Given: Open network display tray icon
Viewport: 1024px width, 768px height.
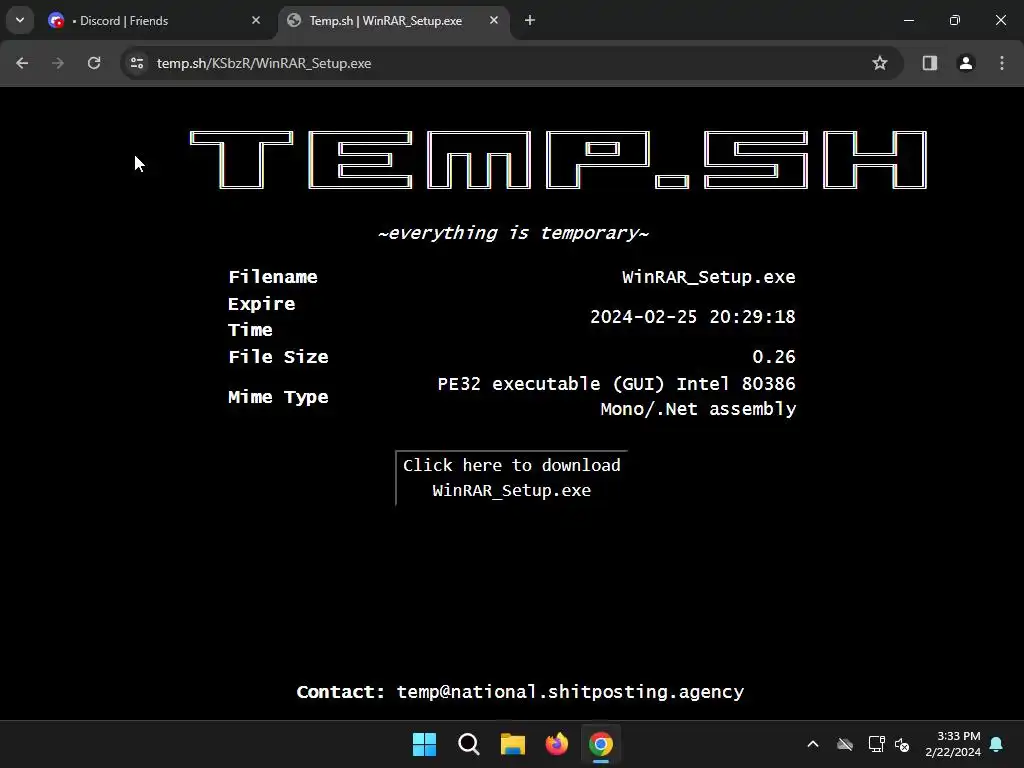Looking at the screenshot, I should 876,744.
